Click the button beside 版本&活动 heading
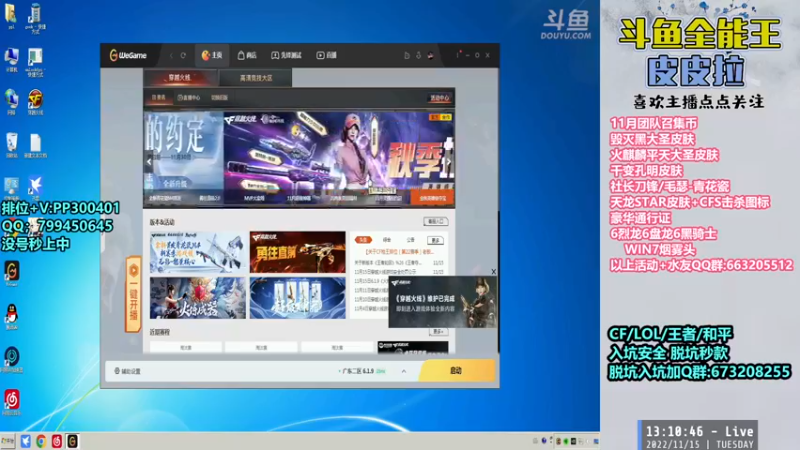 pyautogui.click(x=435, y=221)
